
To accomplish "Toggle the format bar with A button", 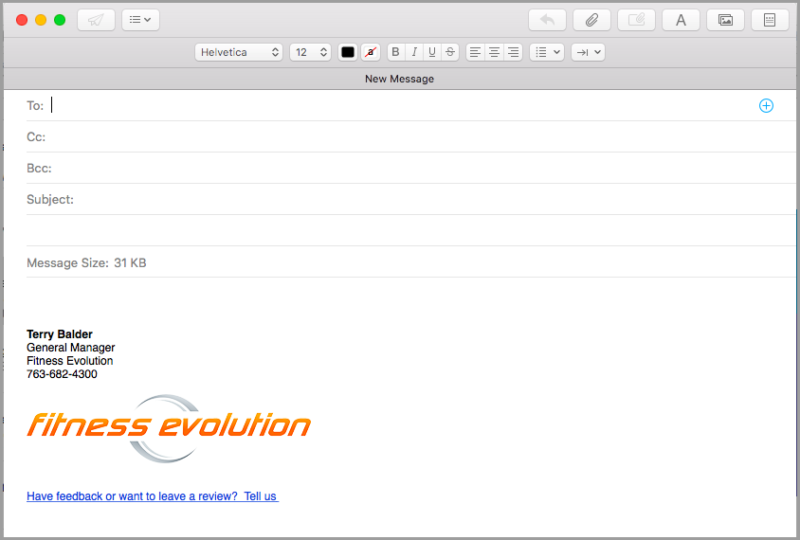I will point(681,20).
